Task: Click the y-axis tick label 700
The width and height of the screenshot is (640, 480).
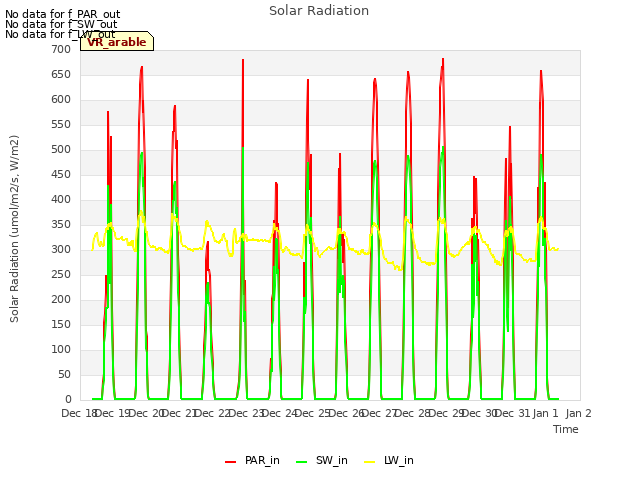Action: (61, 49)
